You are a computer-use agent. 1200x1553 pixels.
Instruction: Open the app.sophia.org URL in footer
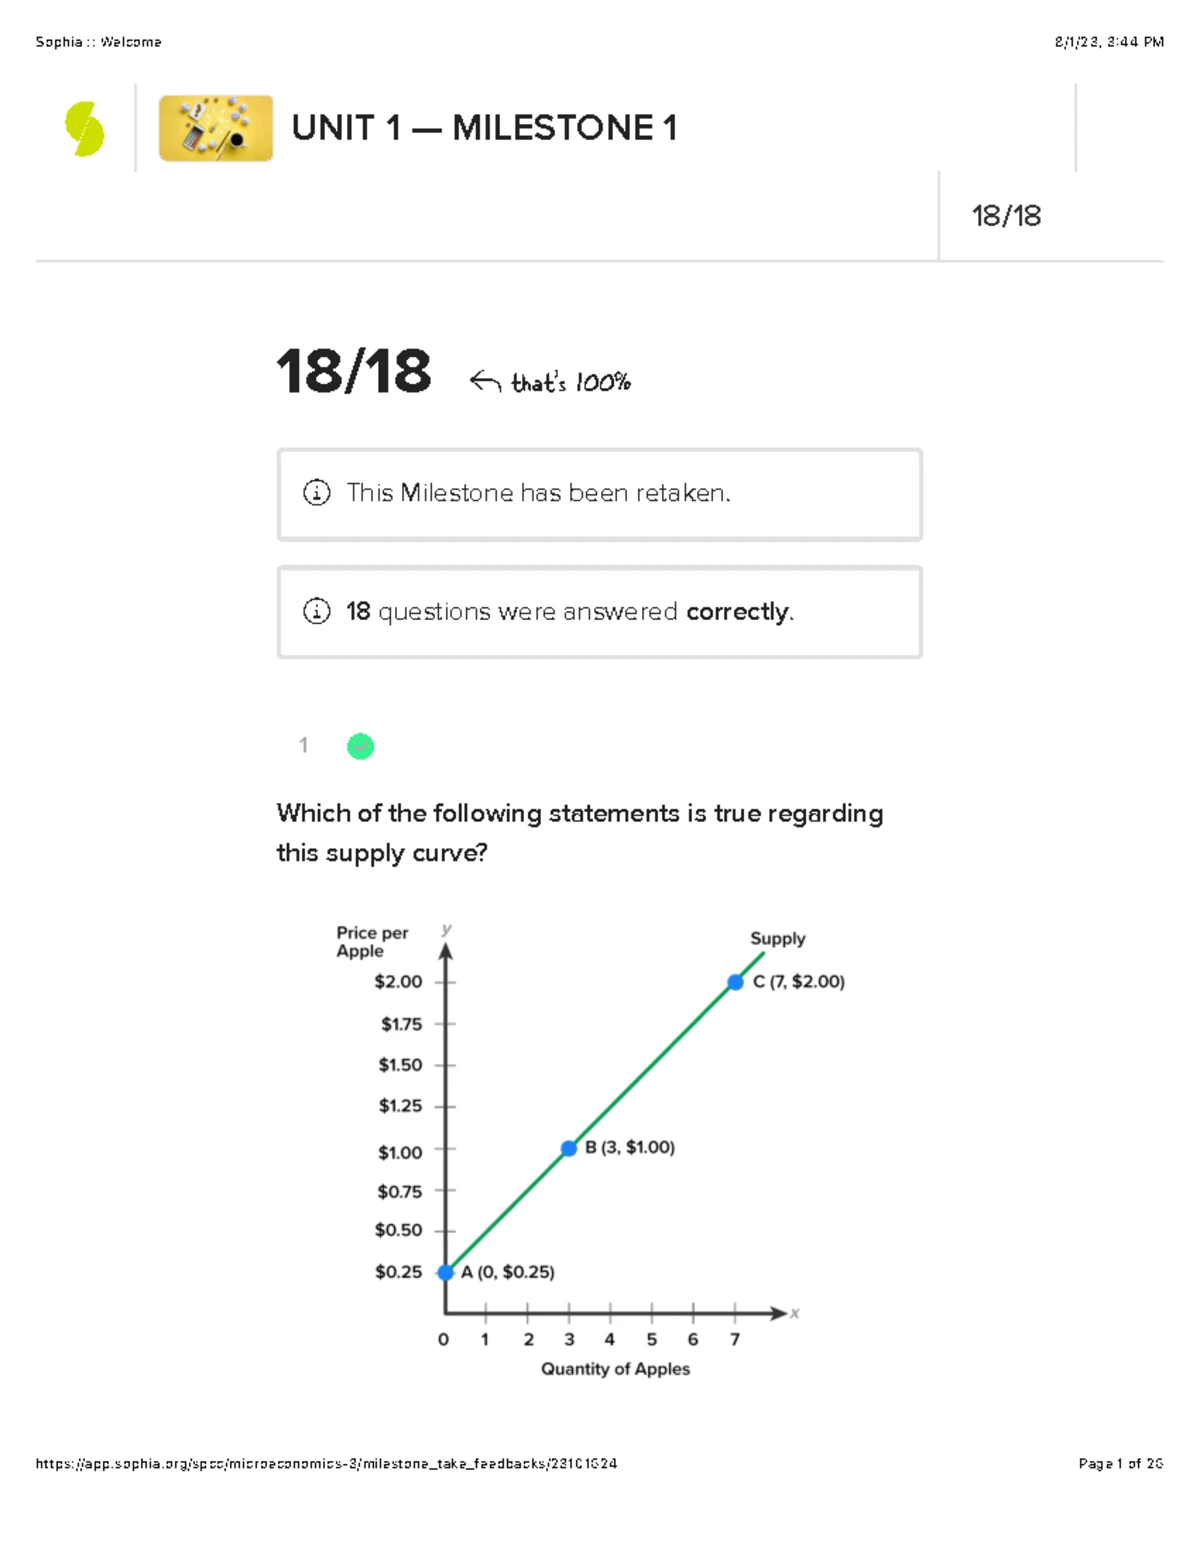tap(326, 1463)
